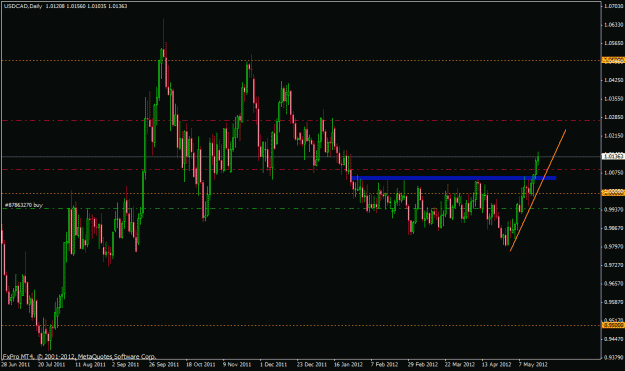Click the 0.96570 price axis label

pos(614,284)
